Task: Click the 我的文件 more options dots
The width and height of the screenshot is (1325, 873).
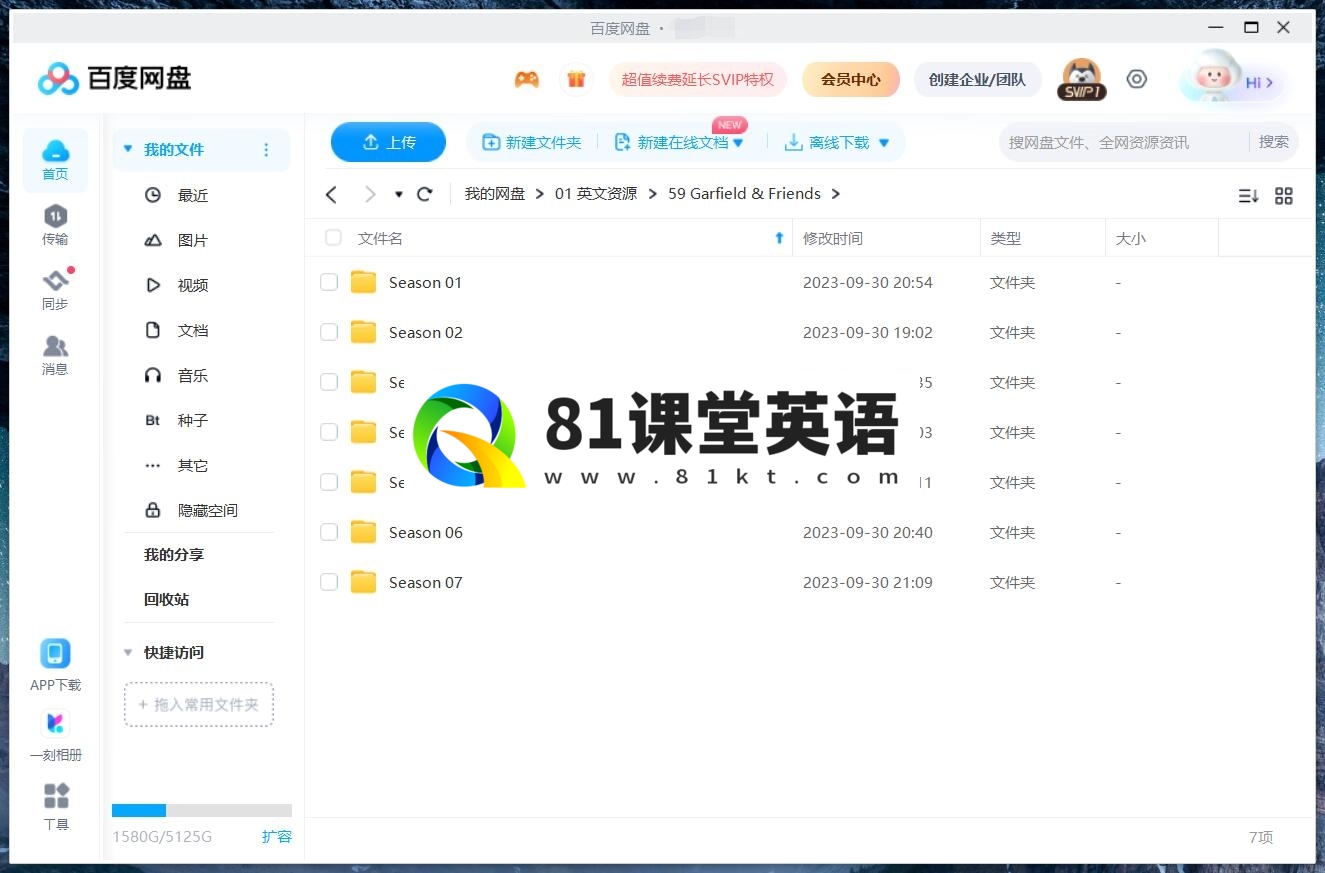Action: click(x=266, y=150)
